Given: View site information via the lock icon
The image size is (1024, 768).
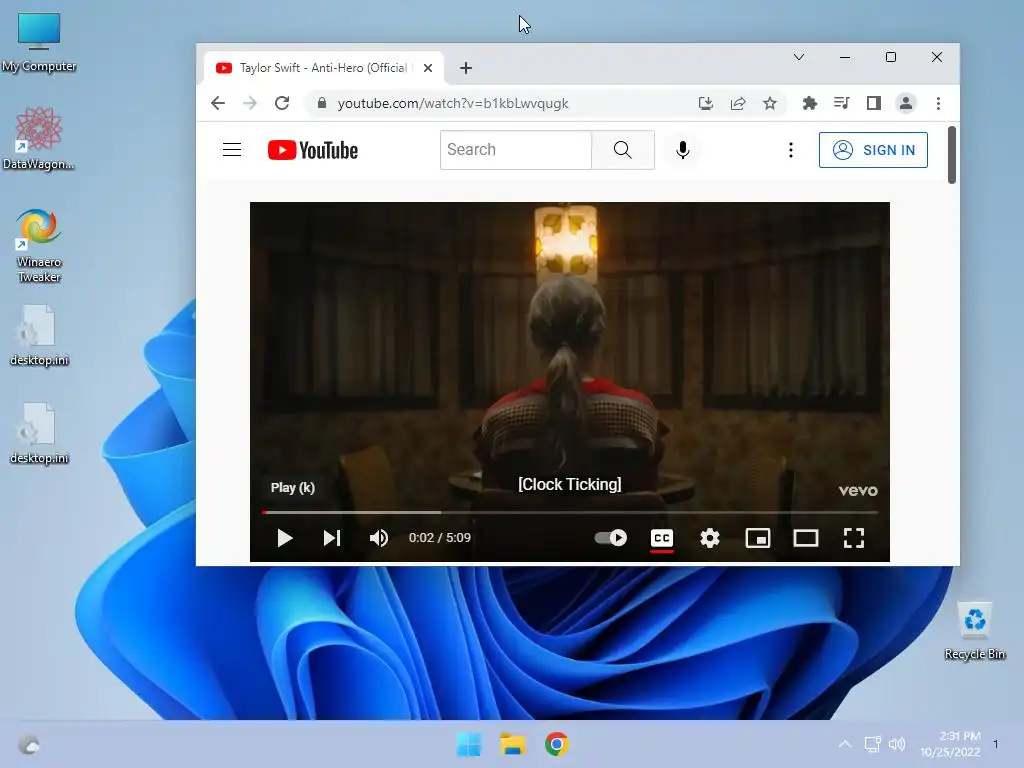Looking at the screenshot, I should tap(322, 103).
